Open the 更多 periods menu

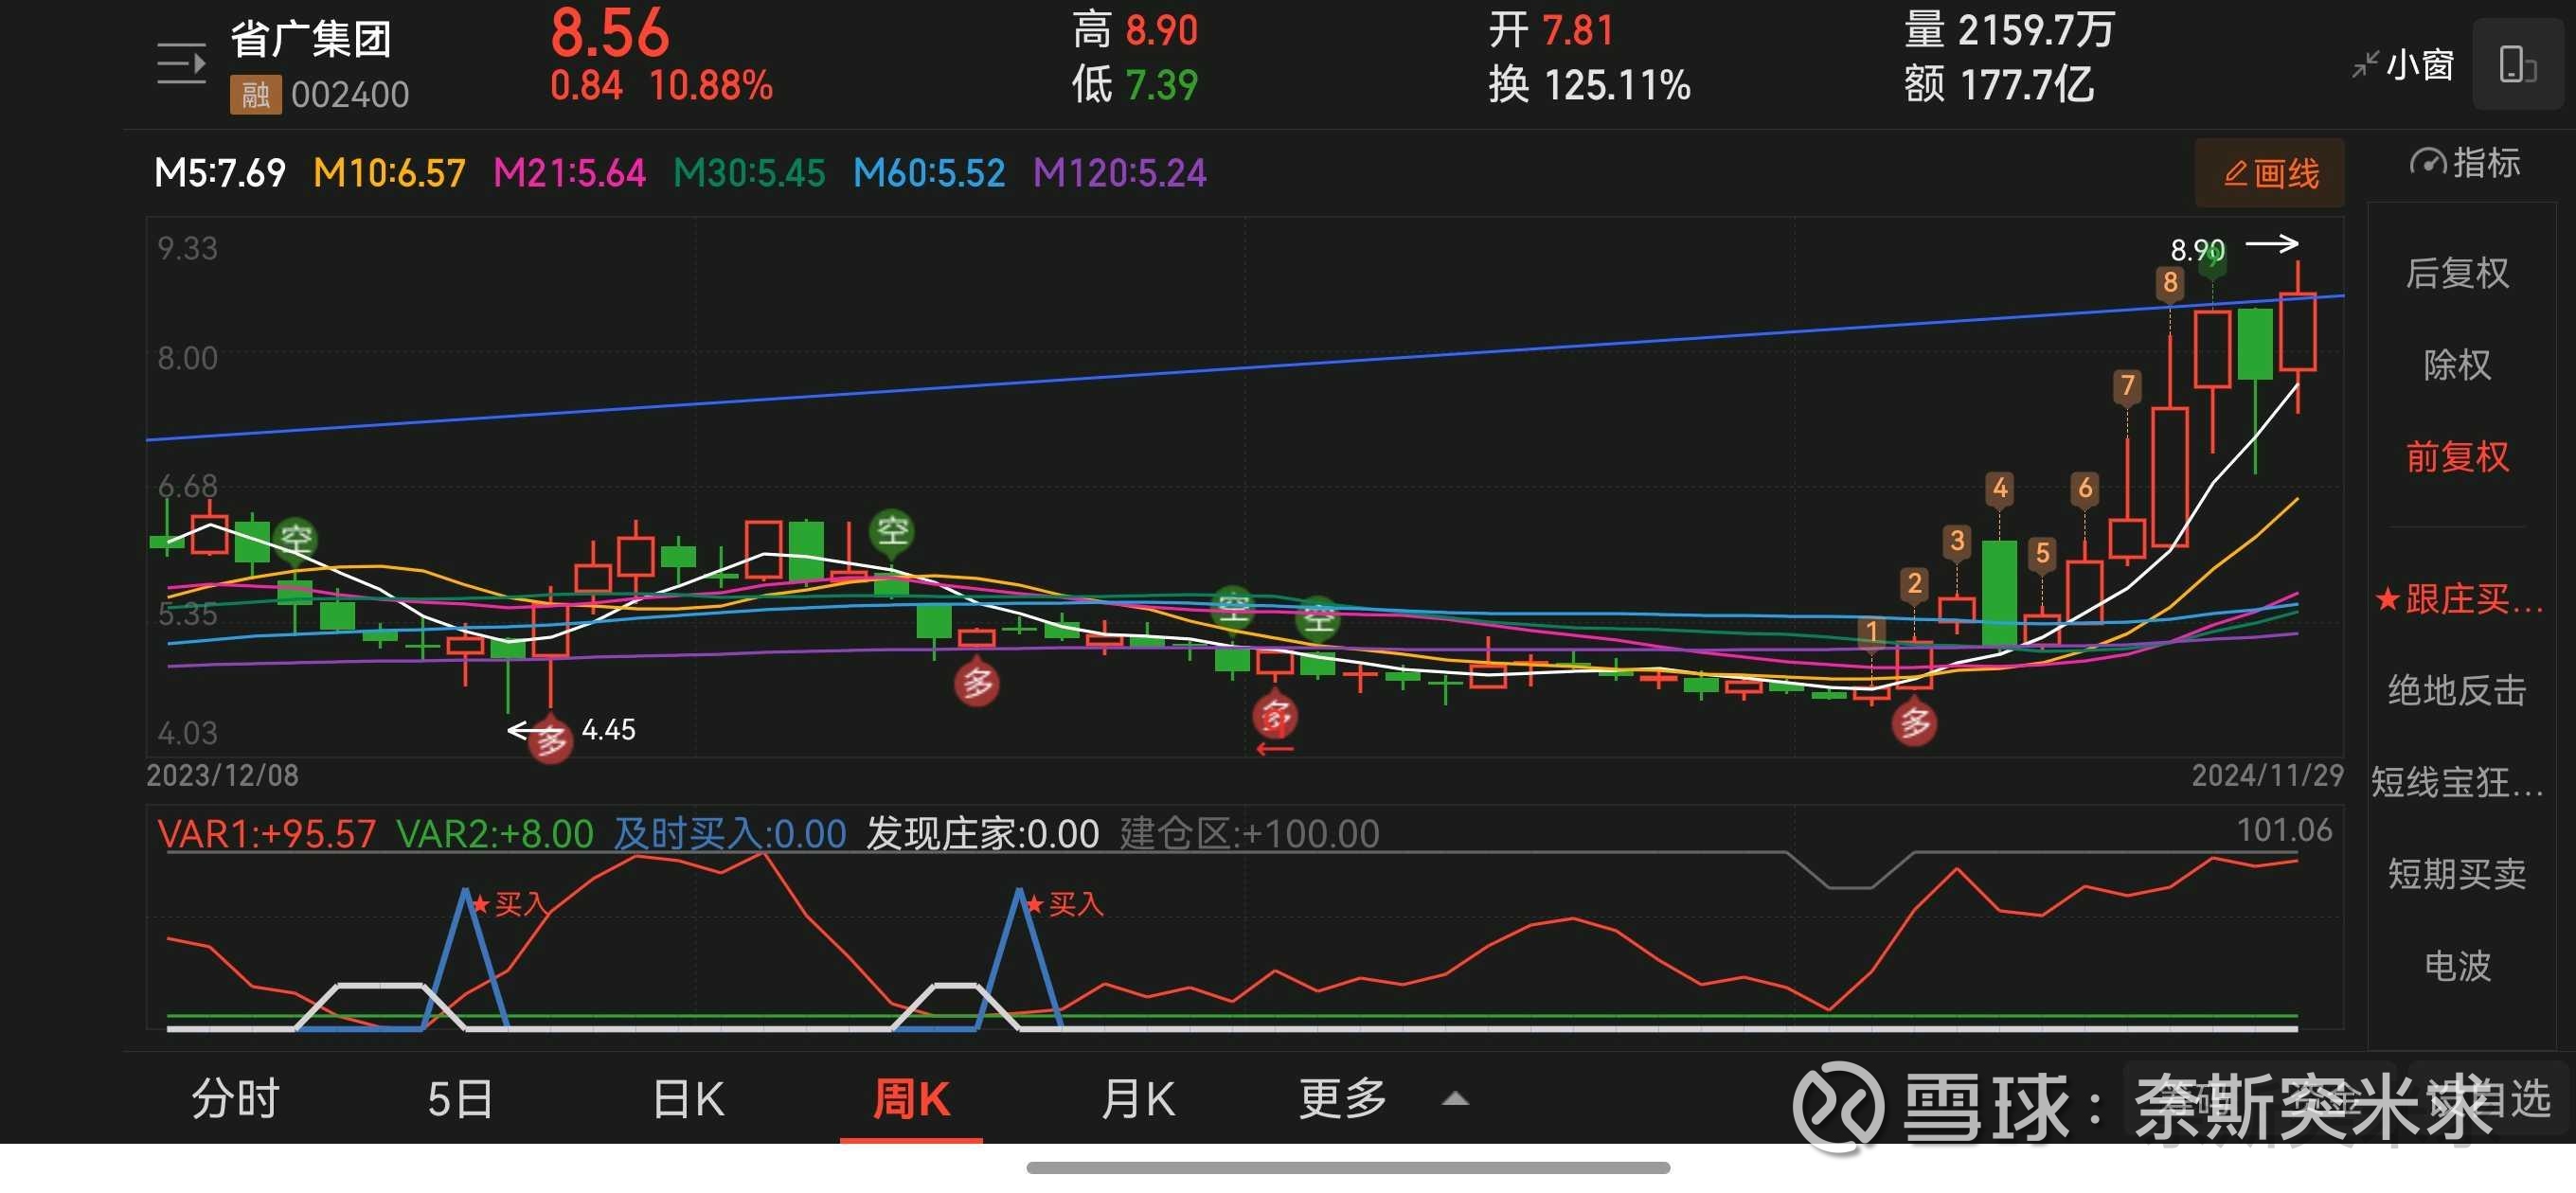[1343, 1099]
